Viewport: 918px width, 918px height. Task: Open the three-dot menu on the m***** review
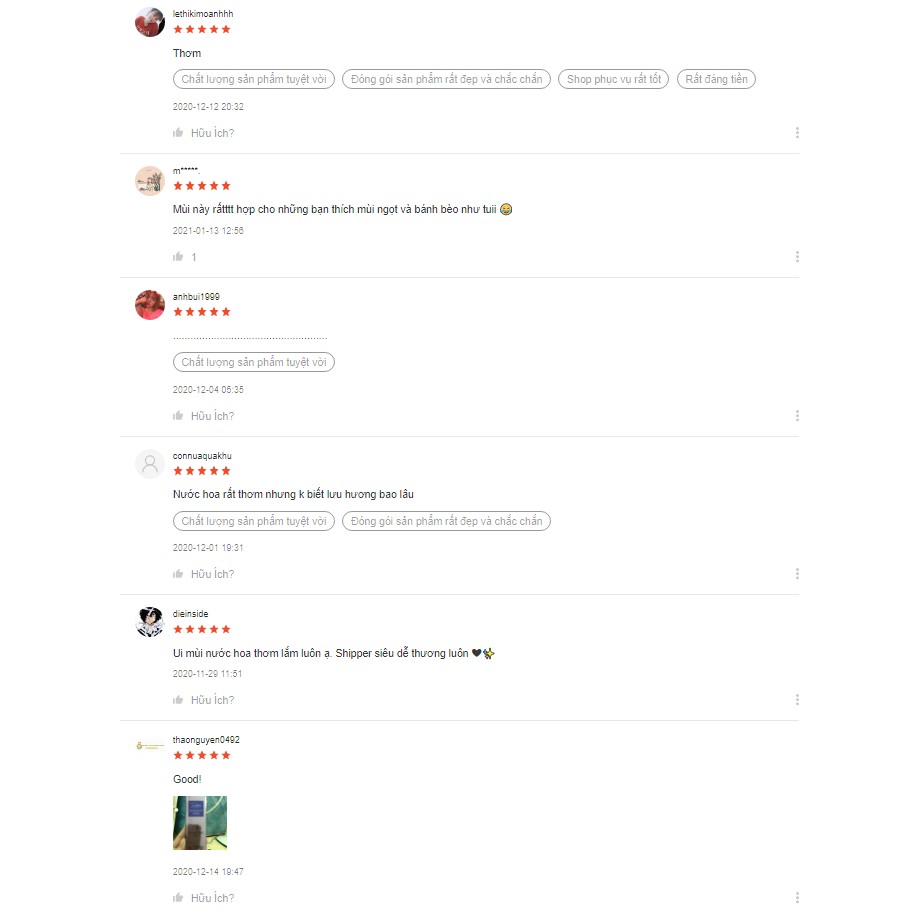tap(797, 256)
